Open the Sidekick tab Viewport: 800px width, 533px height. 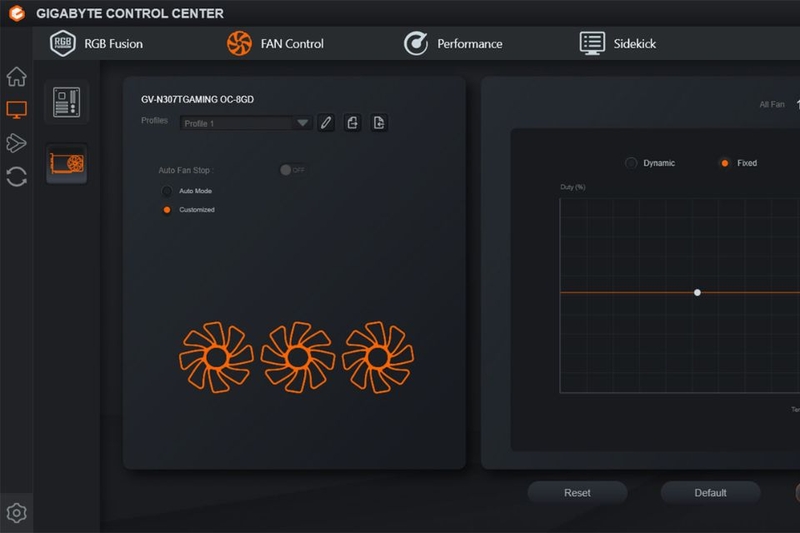click(617, 43)
